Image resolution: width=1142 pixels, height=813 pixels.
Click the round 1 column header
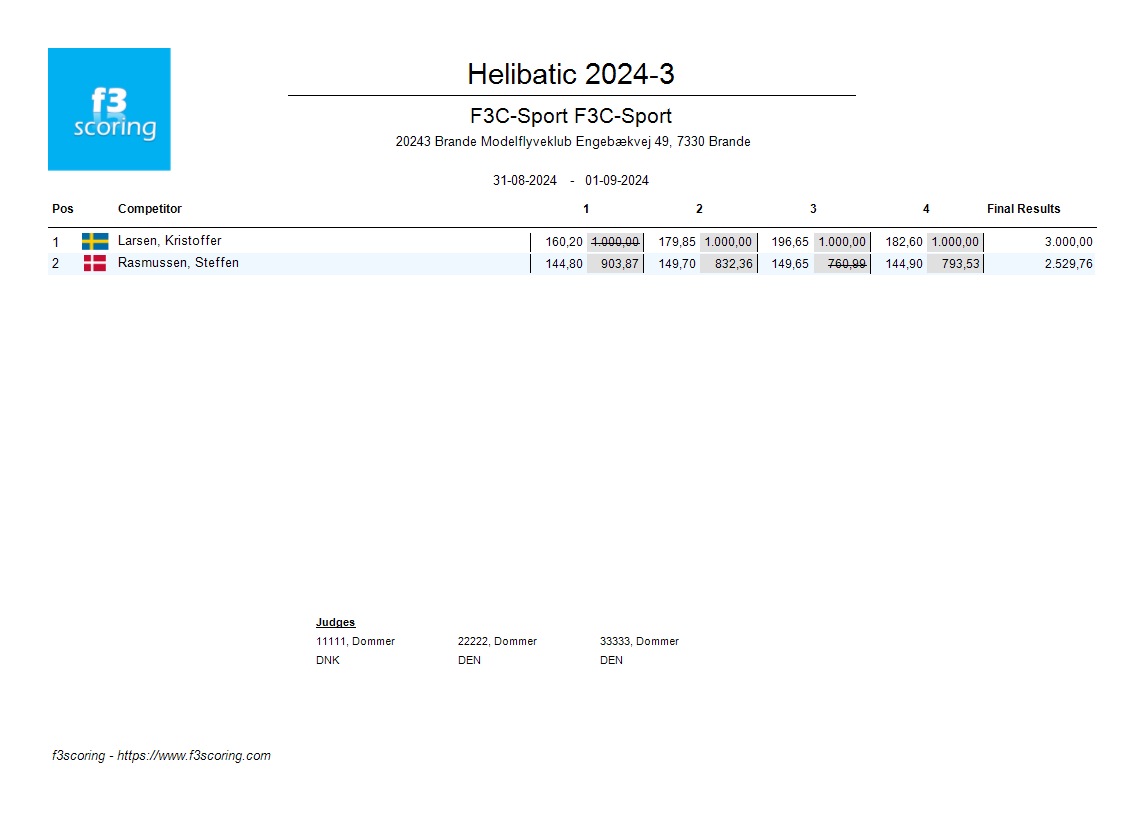point(586,209)
